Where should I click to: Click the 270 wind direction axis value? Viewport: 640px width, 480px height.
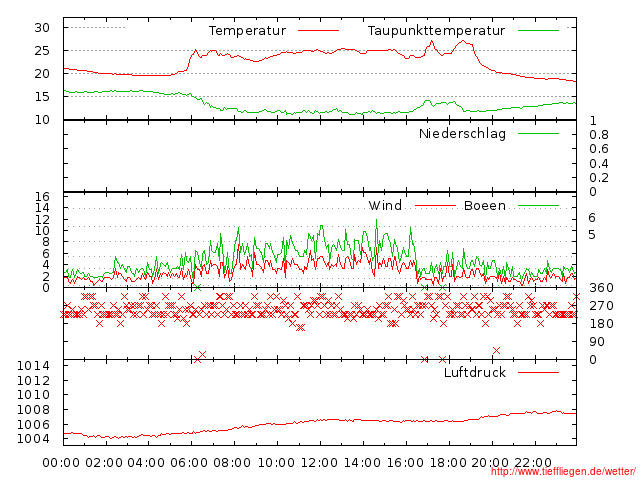pos(601,306)
